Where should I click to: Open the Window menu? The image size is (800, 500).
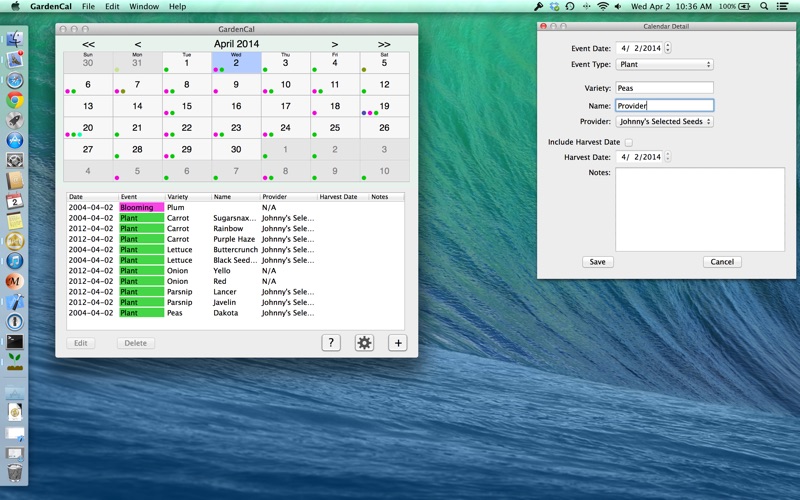tap(144, 6)
